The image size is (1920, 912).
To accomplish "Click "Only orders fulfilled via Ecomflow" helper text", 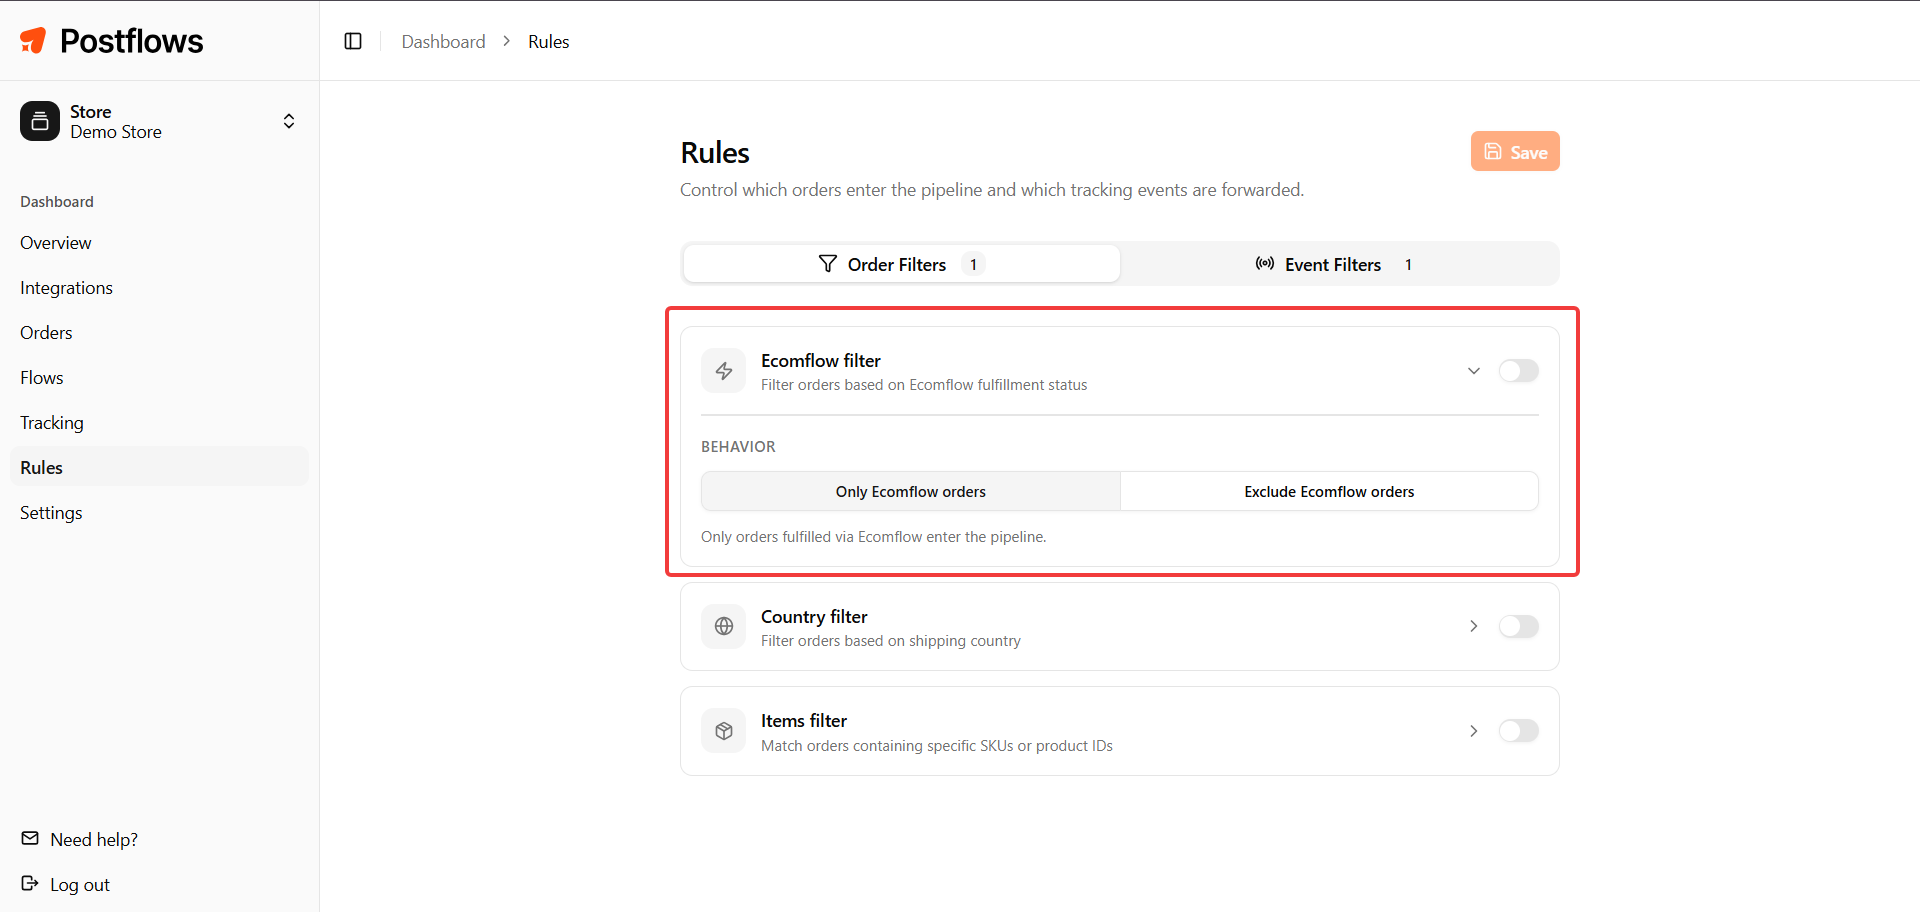I will coord(874,537).
